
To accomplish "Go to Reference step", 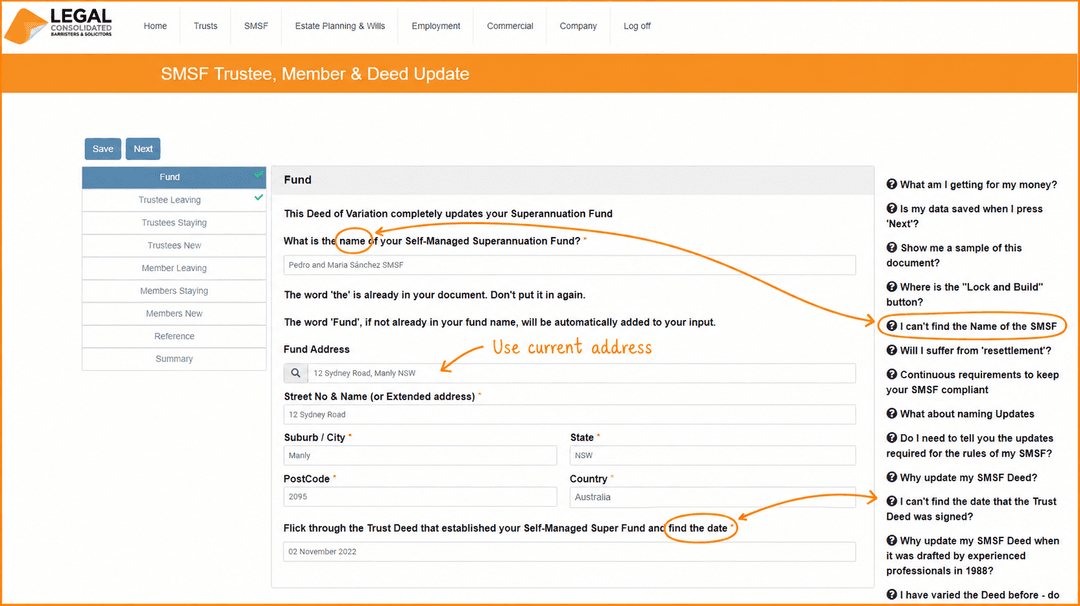I will 174,336.
